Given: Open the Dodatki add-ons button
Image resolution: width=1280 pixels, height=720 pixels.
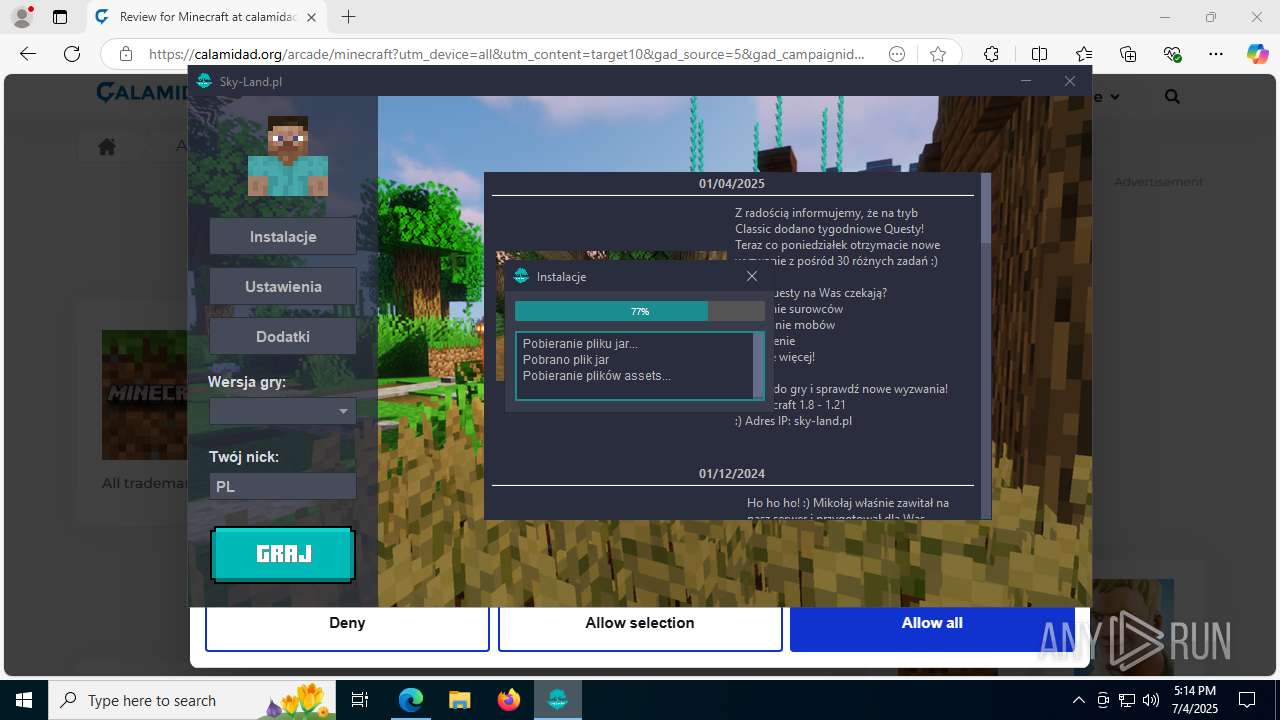Looking at the screenshot, I should (x=283, y=337).
